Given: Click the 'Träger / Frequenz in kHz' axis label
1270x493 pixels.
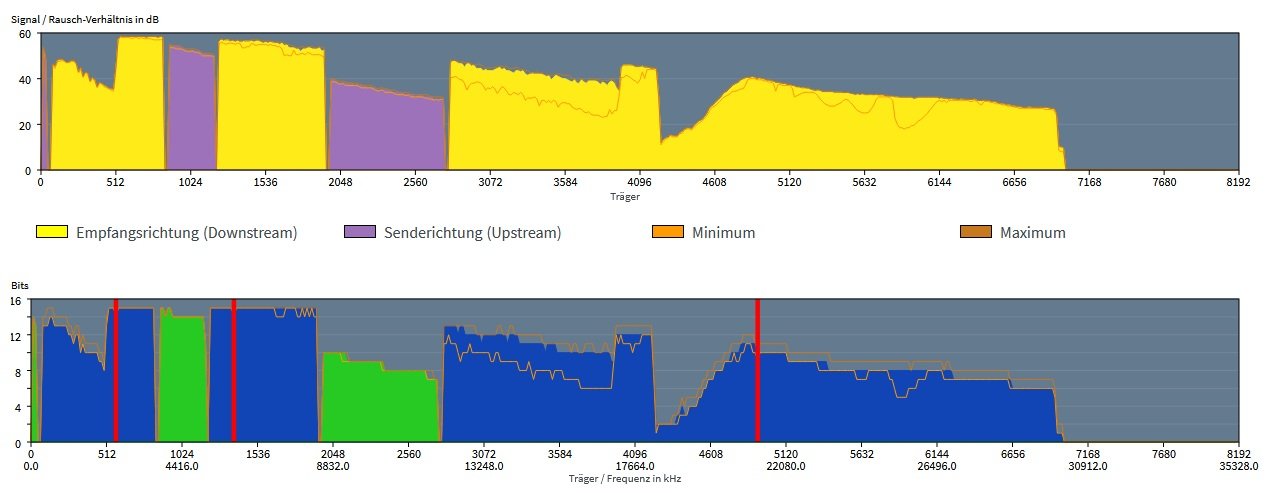Looking at the screenshot, I should pos(625,478).
